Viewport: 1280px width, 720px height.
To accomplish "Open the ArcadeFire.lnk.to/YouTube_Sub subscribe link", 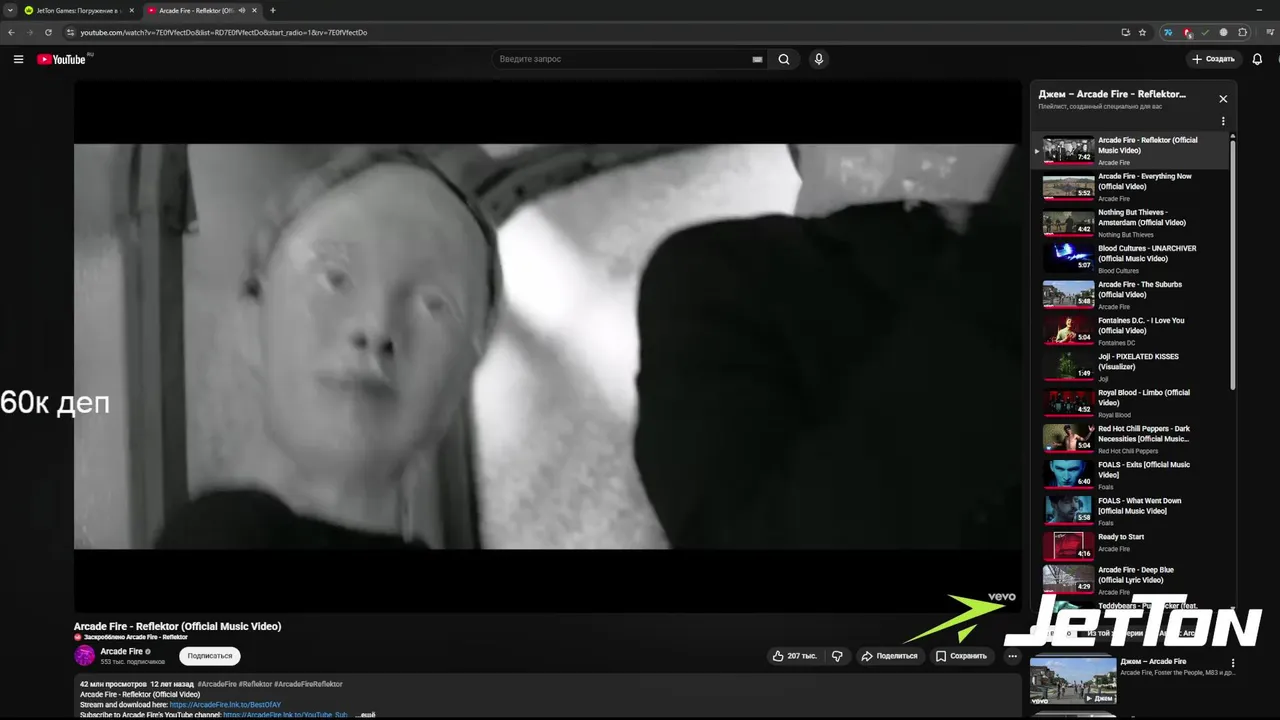I will pos(285,715).
